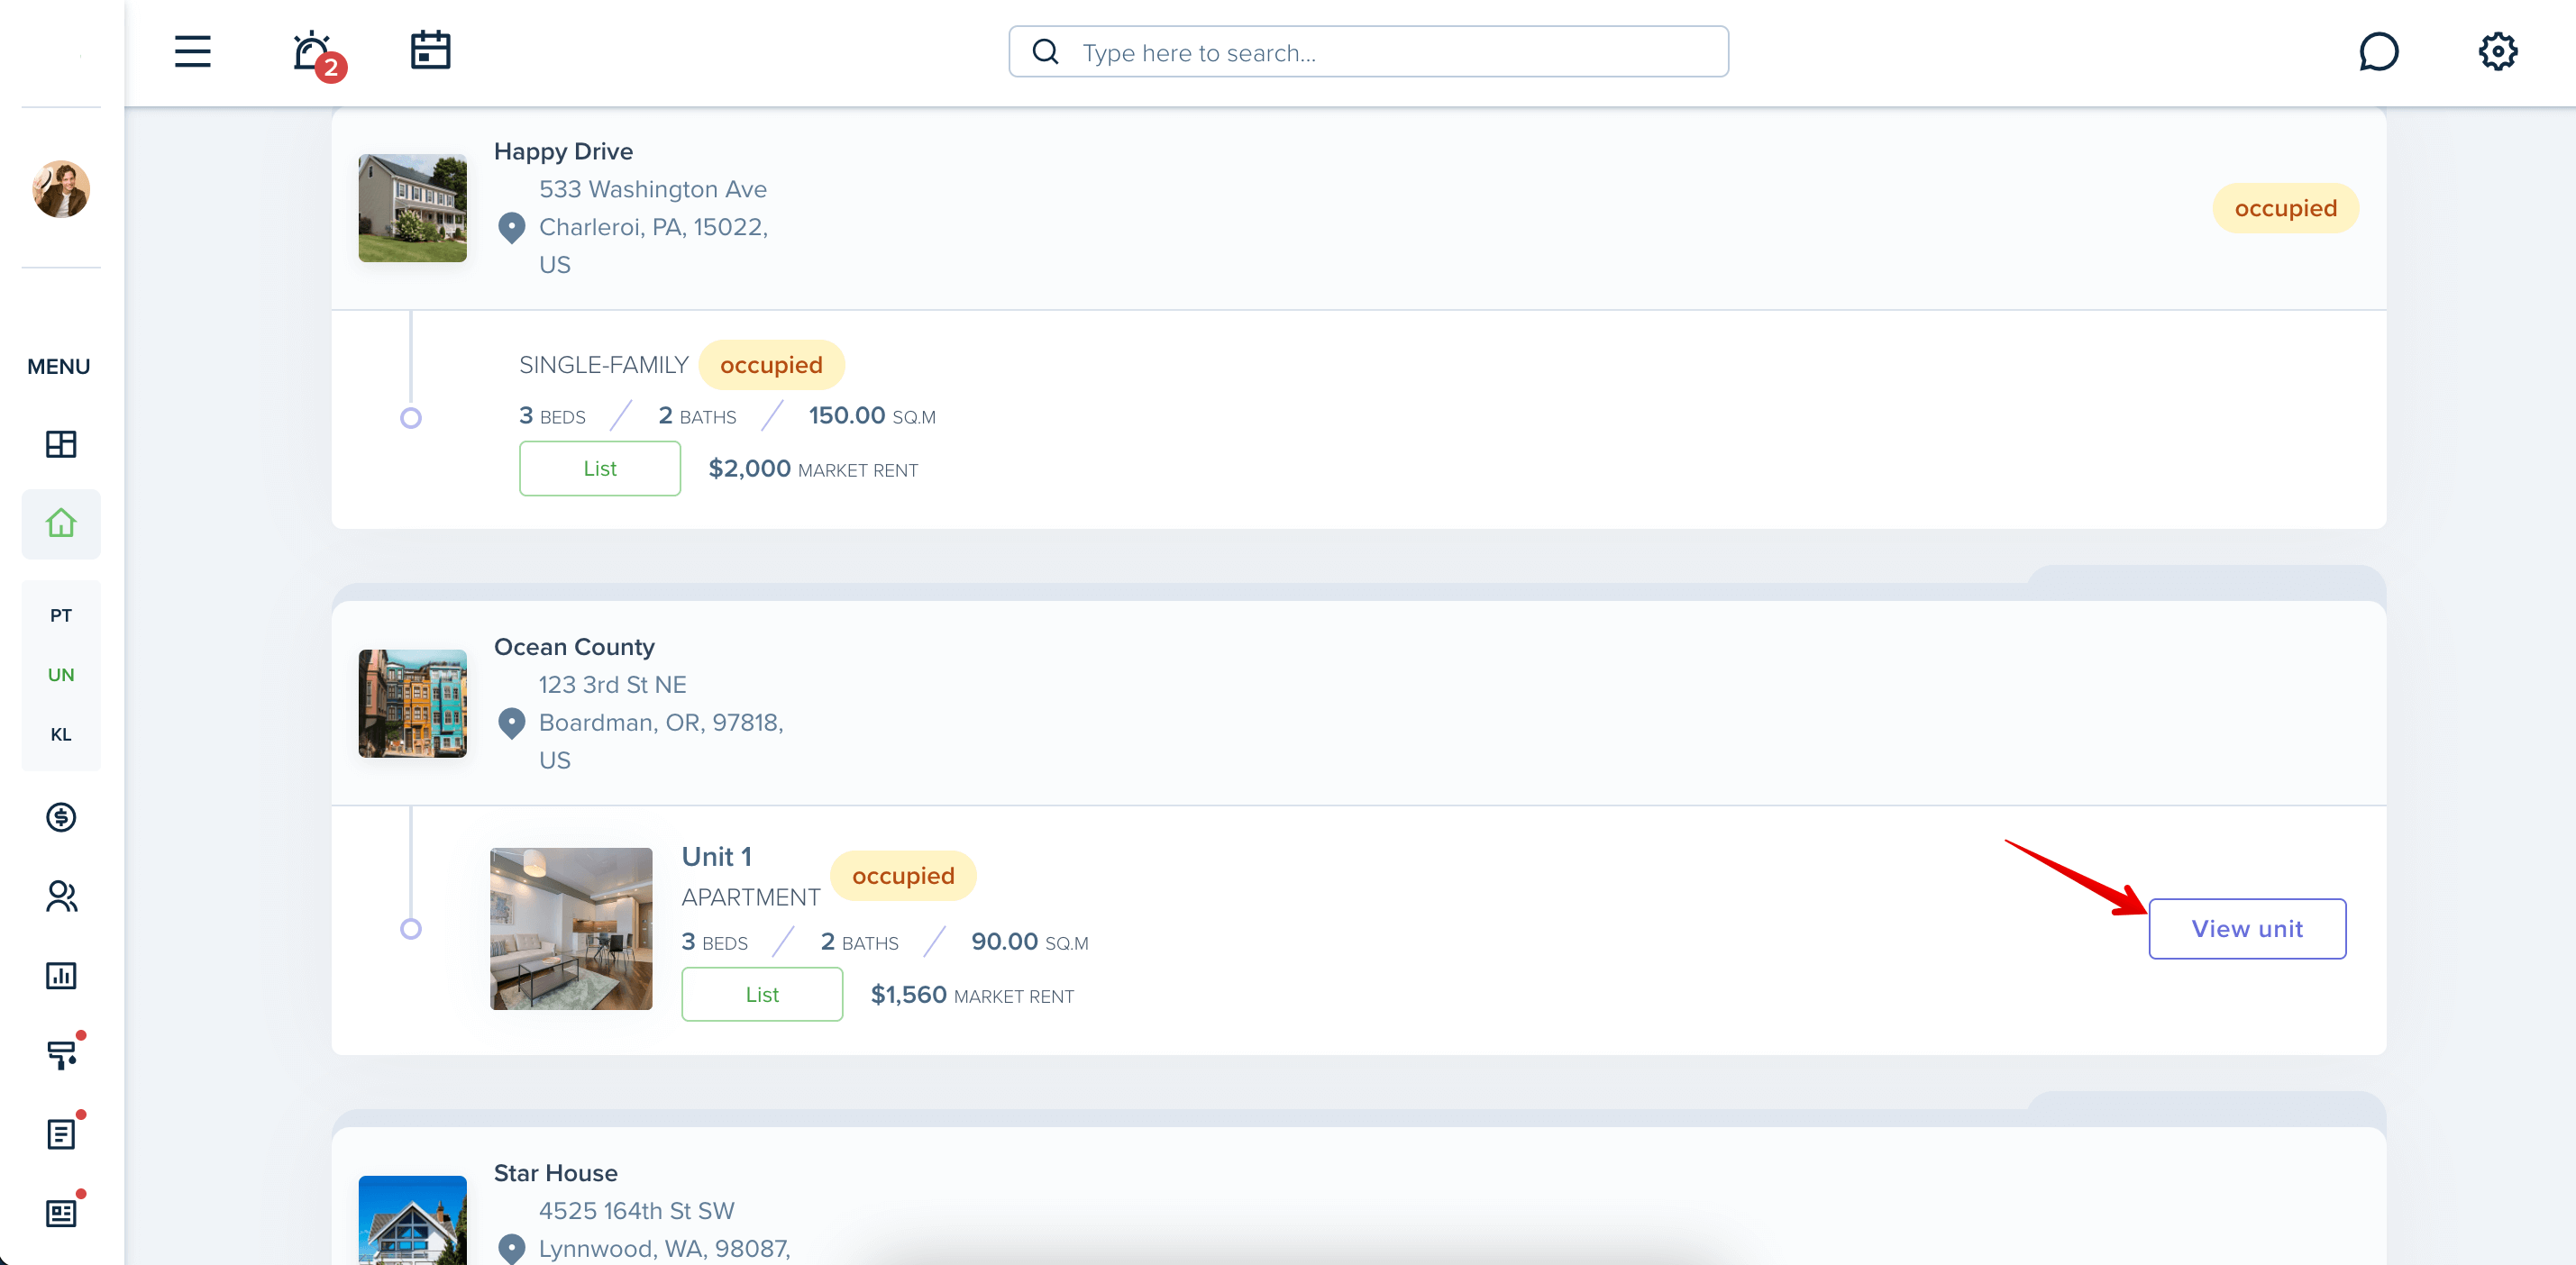Select UN submenu item in sidebar
This screenshot has width=2576, height=1265.
click(61, 674)
